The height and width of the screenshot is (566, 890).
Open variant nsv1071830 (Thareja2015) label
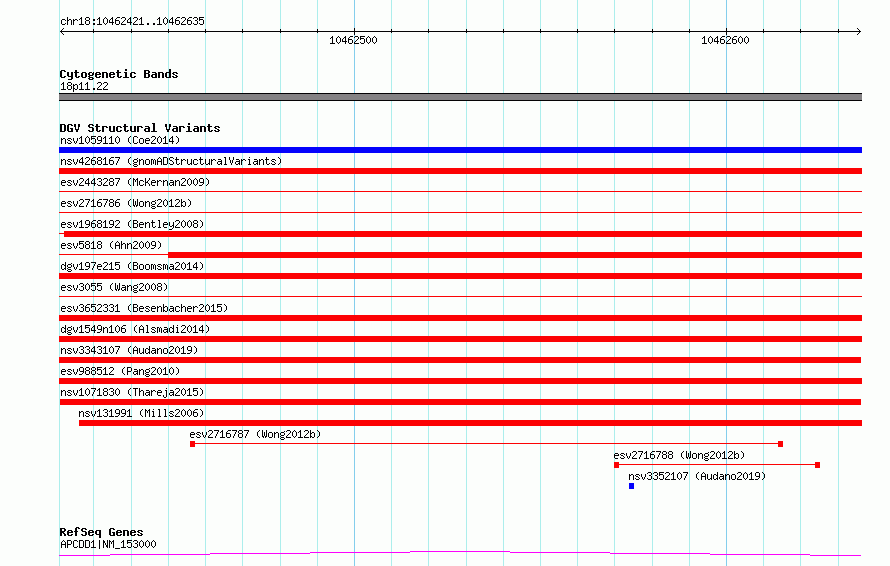pyautogui.click(x=132, y=392)
